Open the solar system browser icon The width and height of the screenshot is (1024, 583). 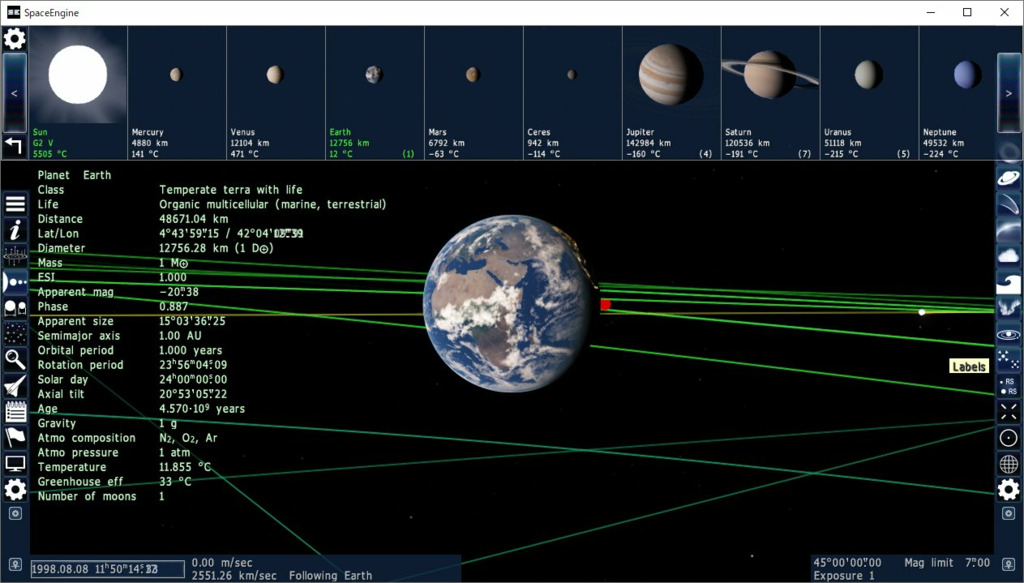click(15, 282)
